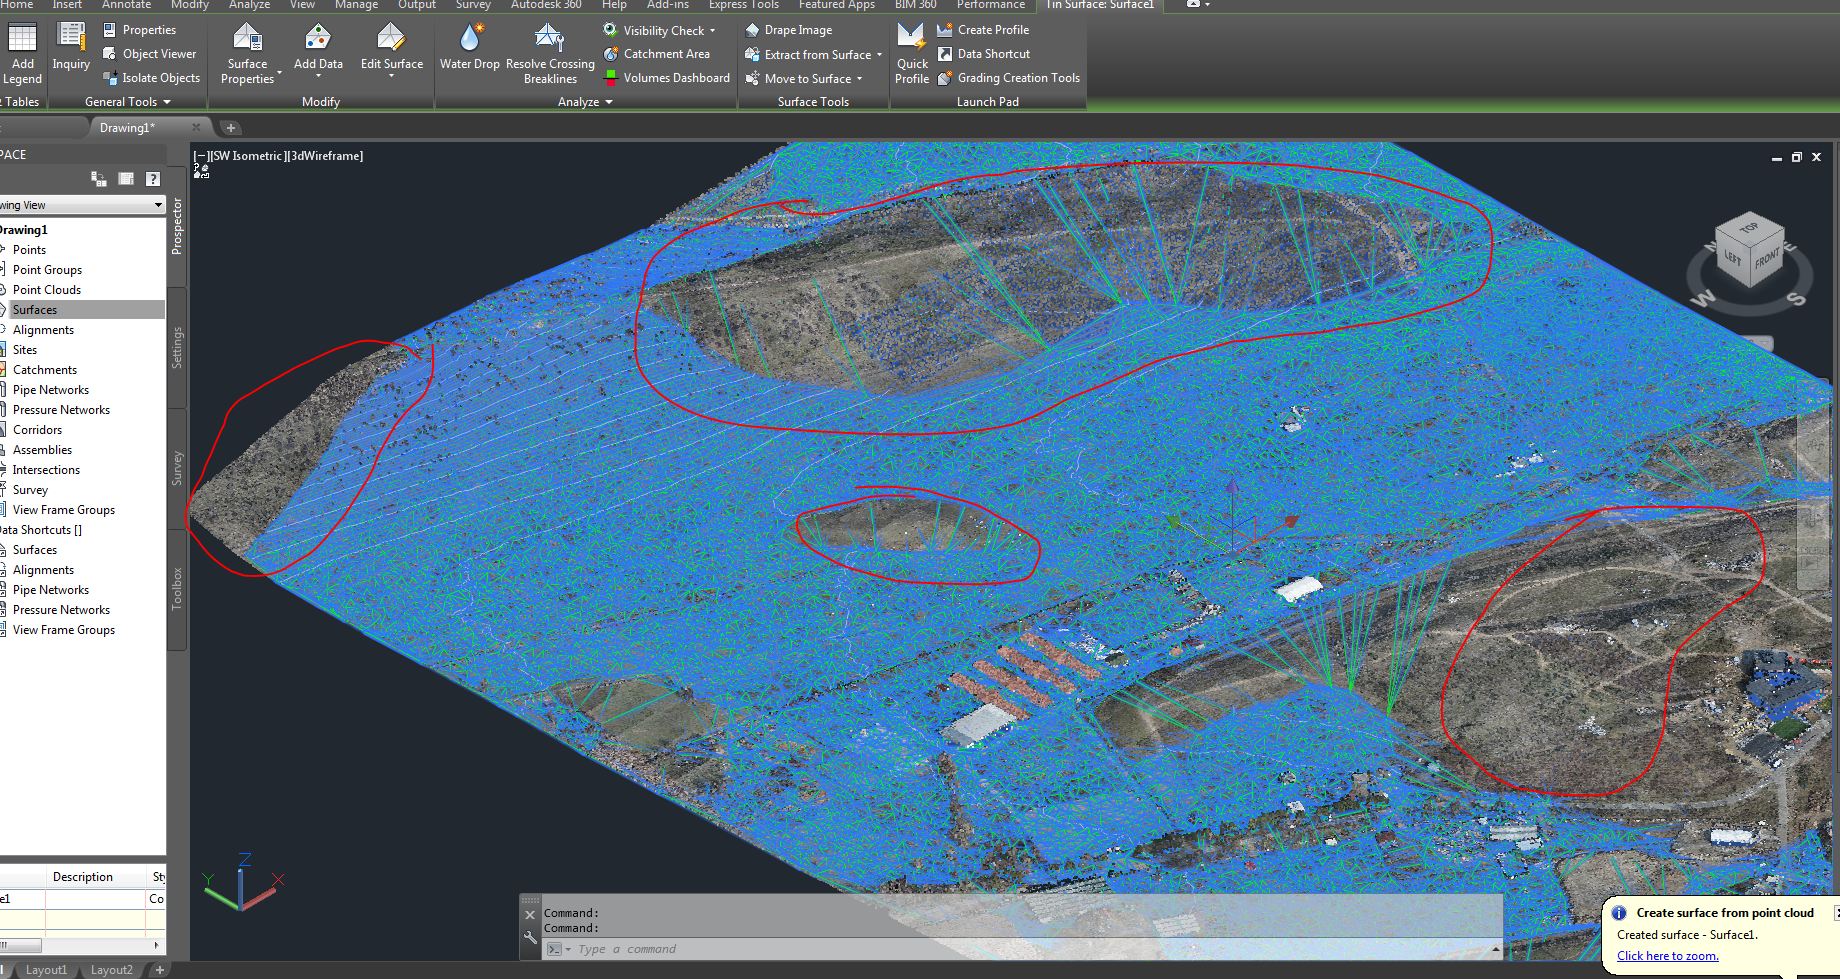
Task: Click Add Legend in the Tables panel
Action: click(x=22, y=50)
